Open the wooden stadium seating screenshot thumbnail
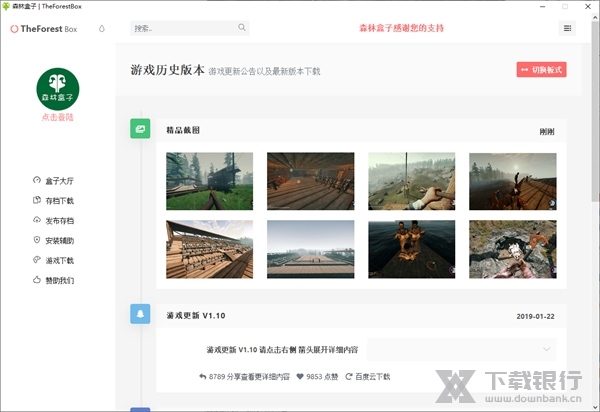Screen dimensions: 600x412 (209, 249)
